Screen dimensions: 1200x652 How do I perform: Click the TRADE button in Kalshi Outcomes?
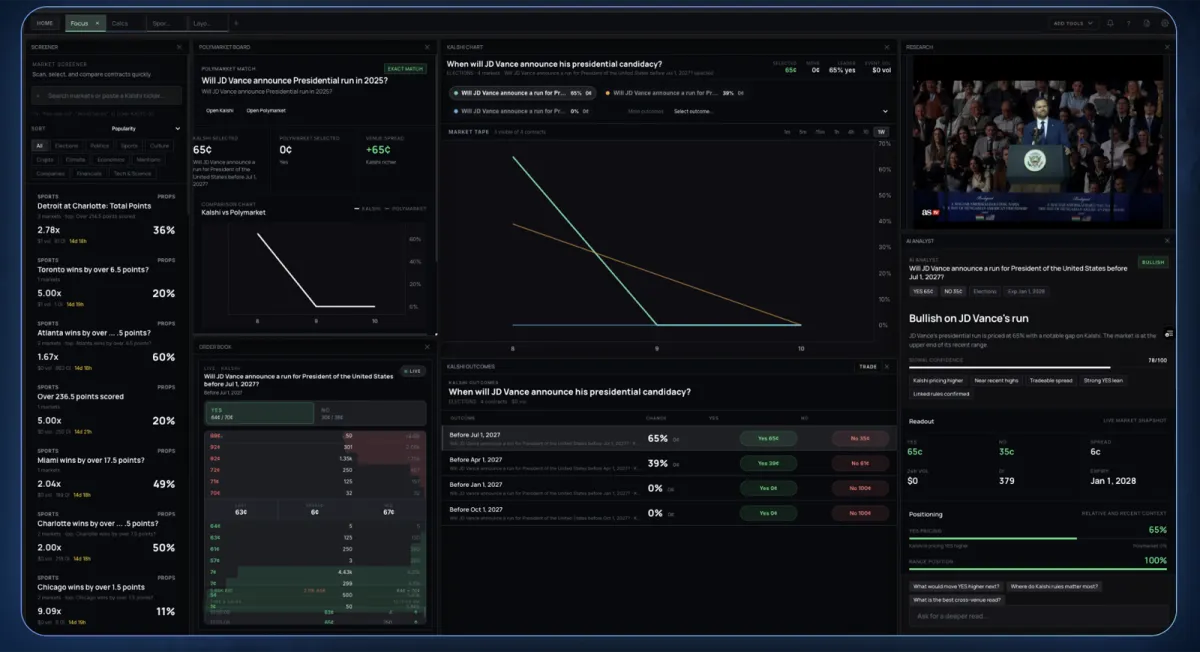pyautogui.click(x=868, y=366)
